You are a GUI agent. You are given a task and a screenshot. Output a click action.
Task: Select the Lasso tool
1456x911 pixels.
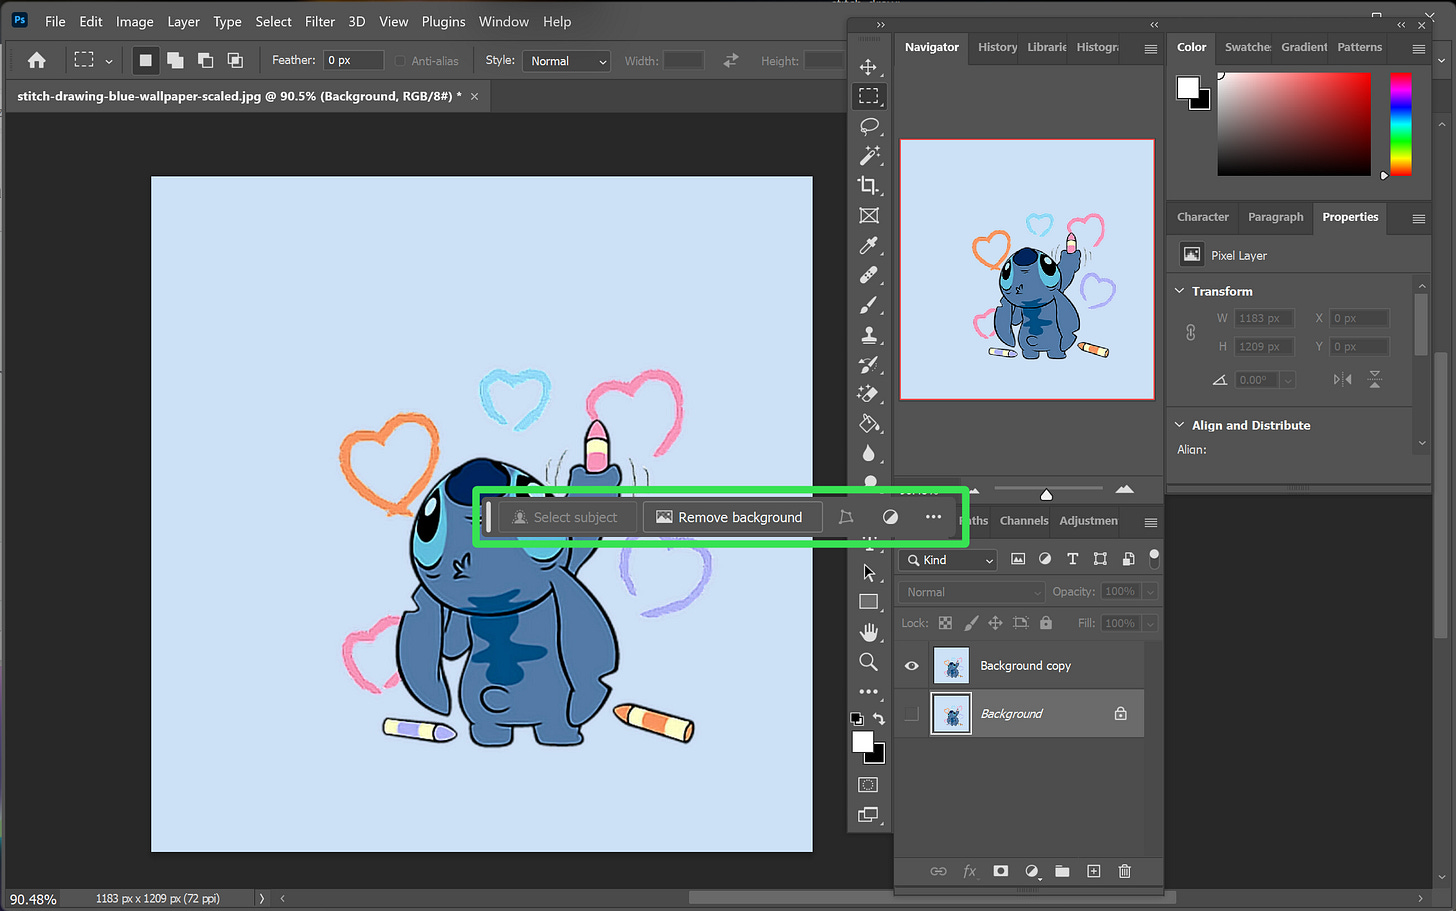pos(868,126)
